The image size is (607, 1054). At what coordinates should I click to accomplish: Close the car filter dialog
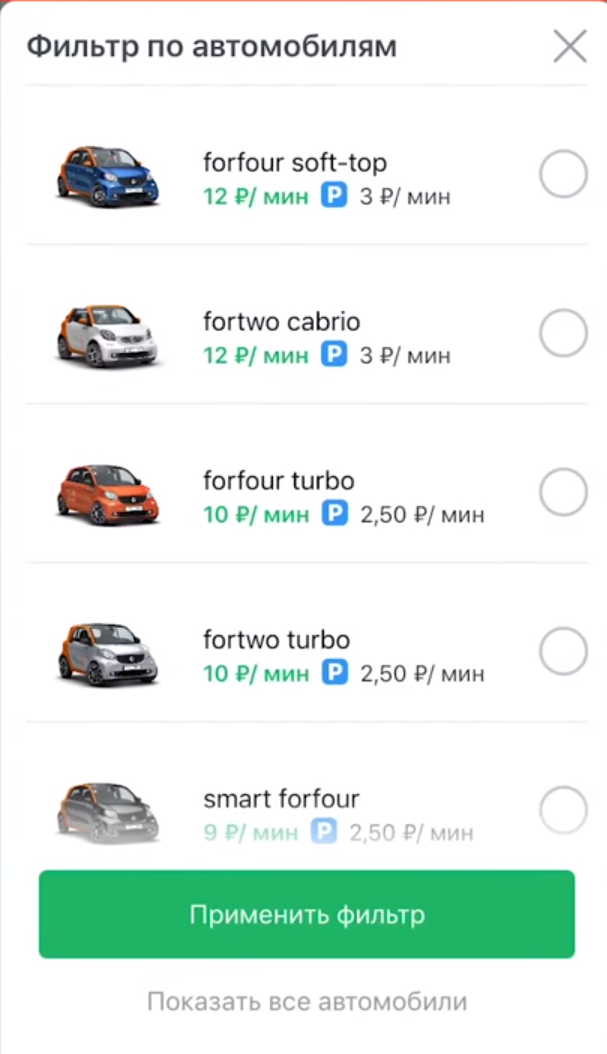pyautogui.click(x=570, y=46)
